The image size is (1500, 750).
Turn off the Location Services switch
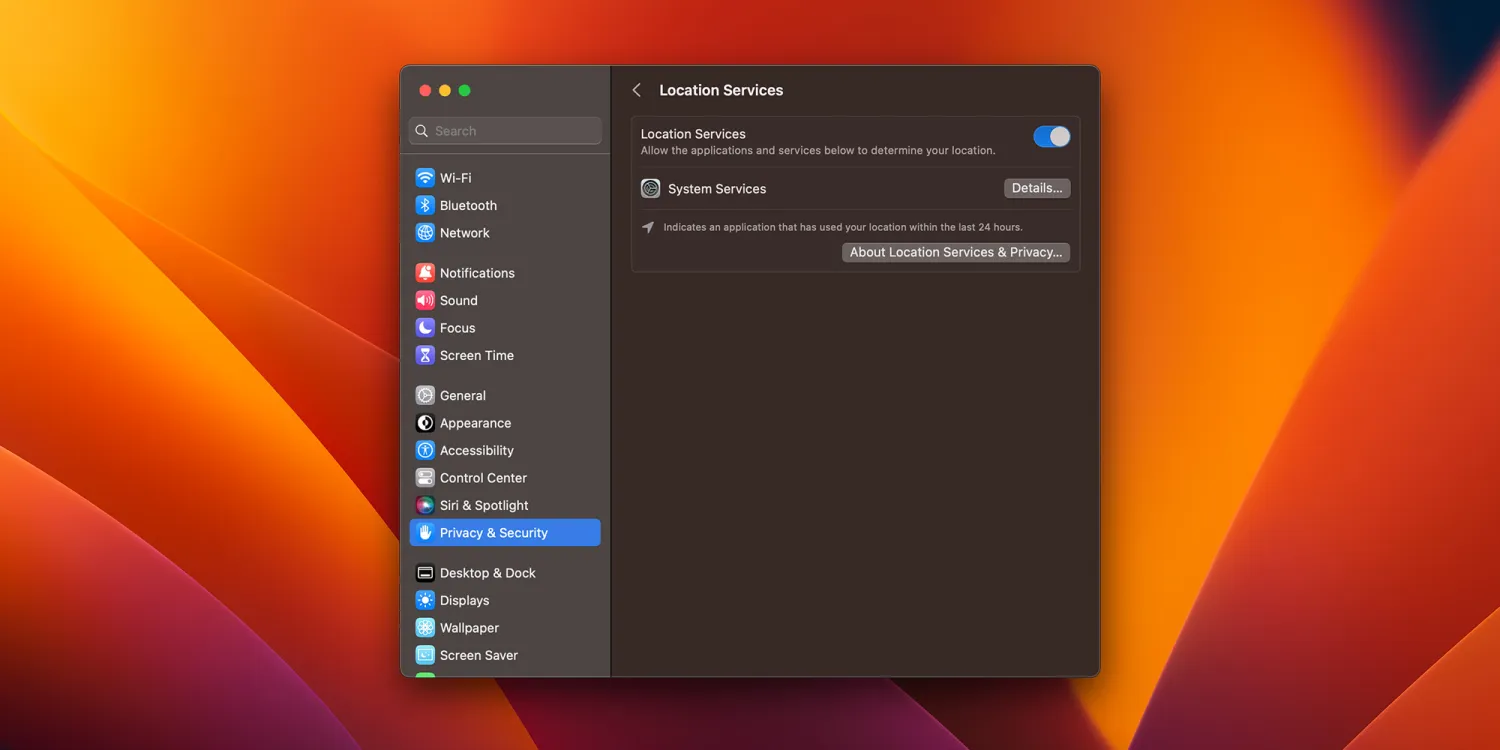pos(1052,137)
